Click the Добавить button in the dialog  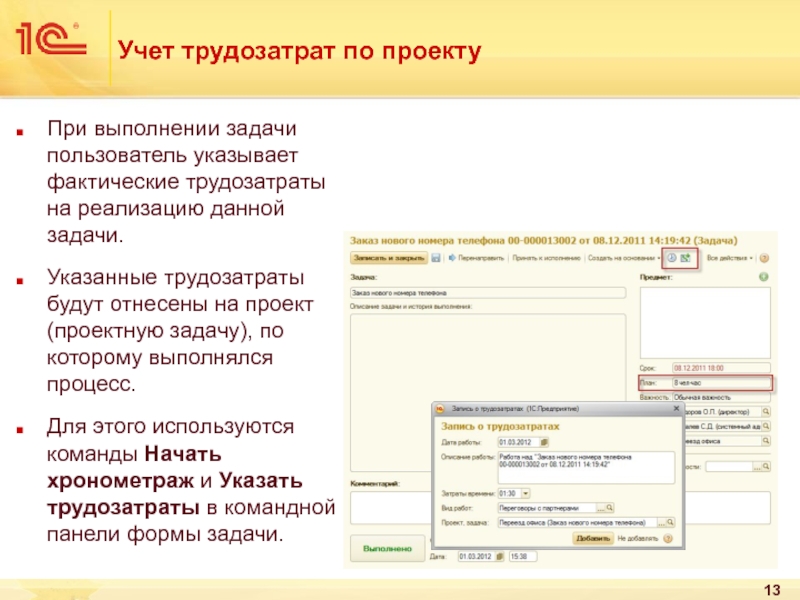pyautogui.click(x=593, y=538)
